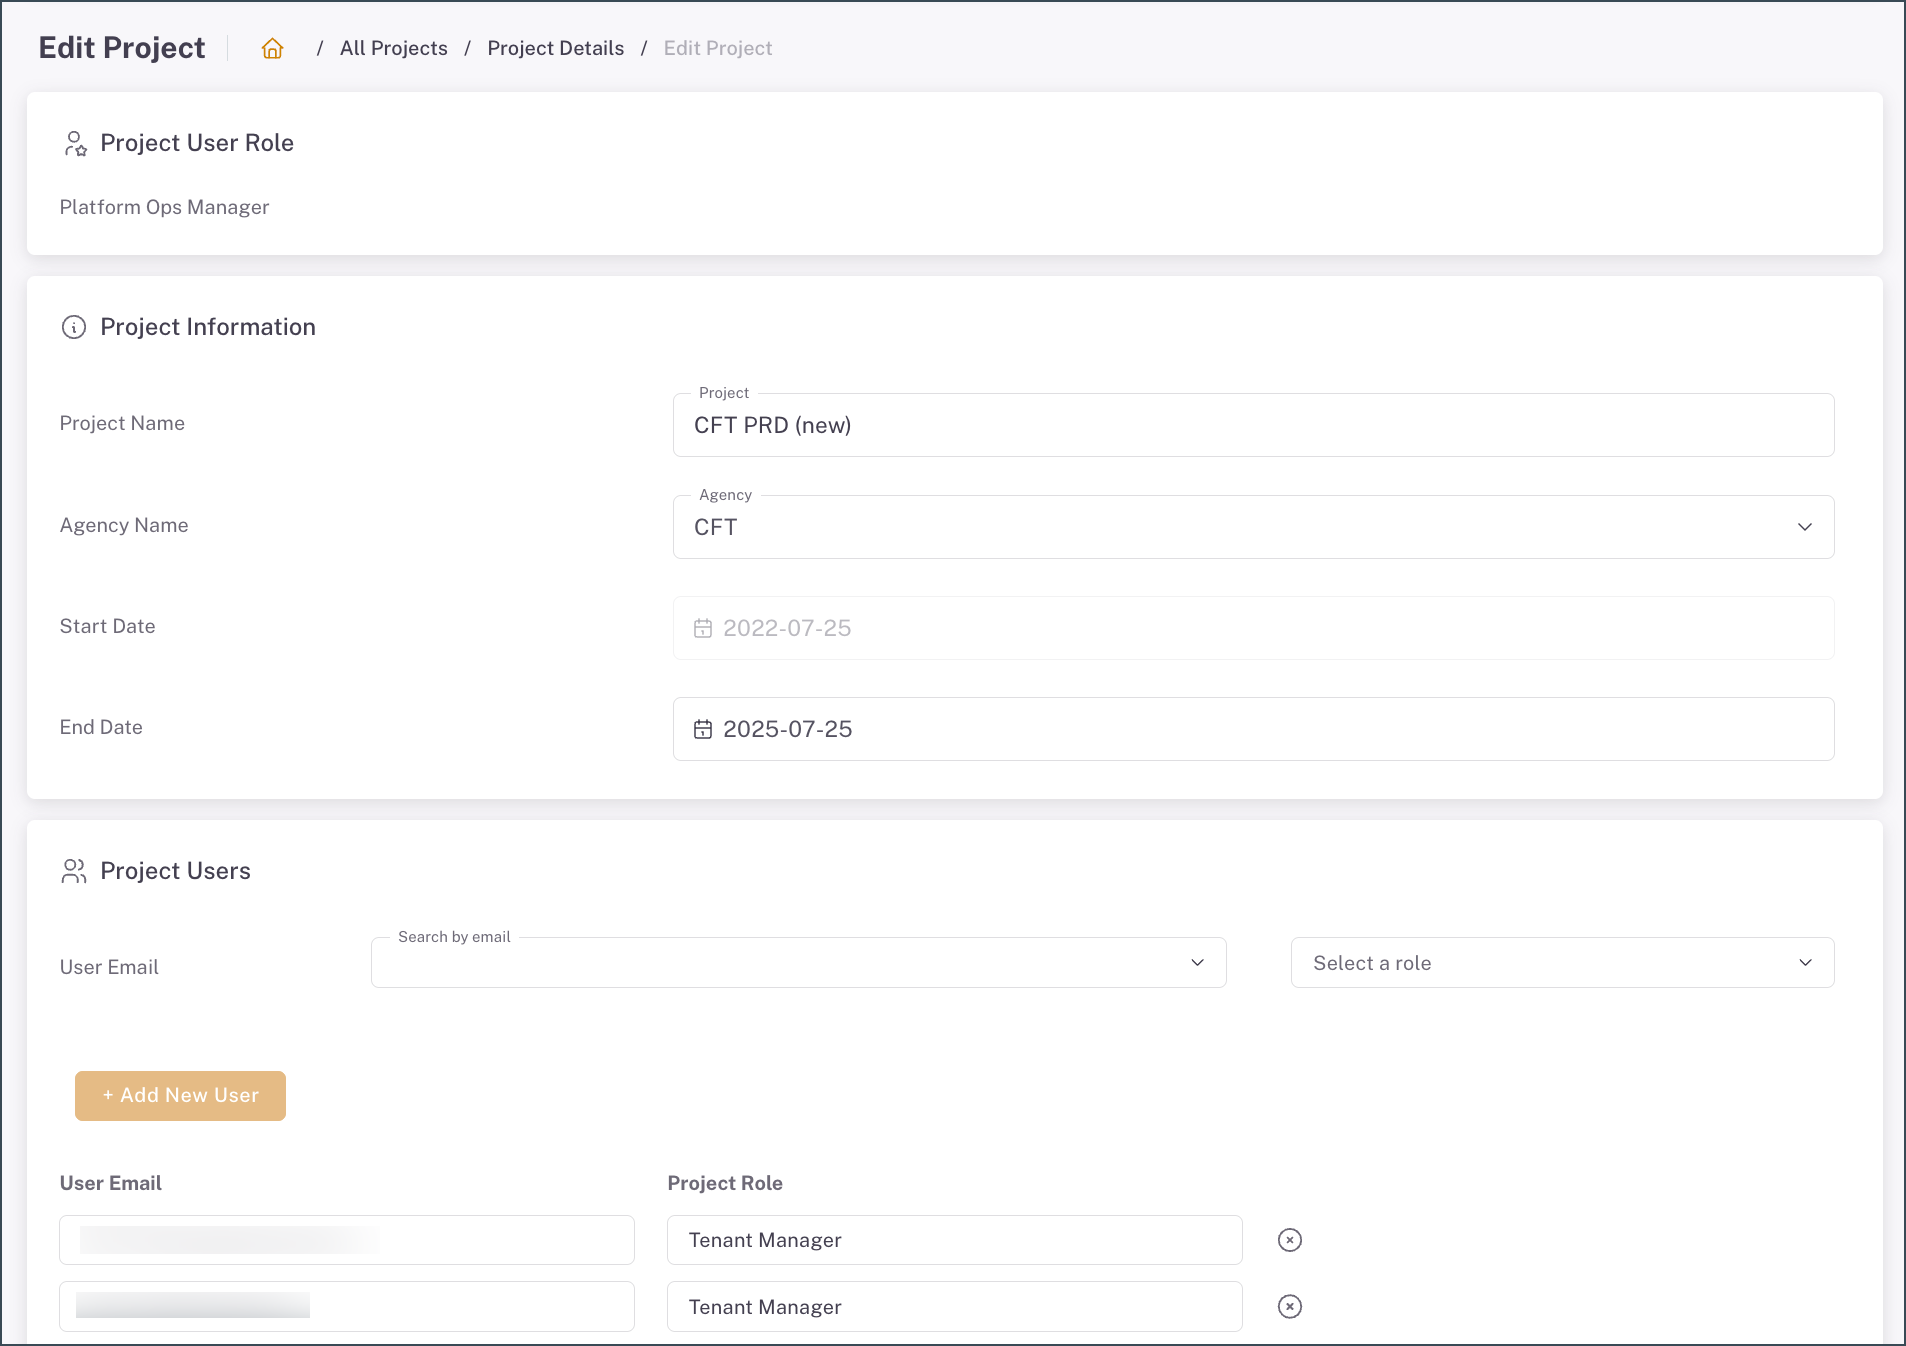Viewport: 1906px width, 1346px height.
Task: Click the Project Users people icon
Action: pos(74,871)
